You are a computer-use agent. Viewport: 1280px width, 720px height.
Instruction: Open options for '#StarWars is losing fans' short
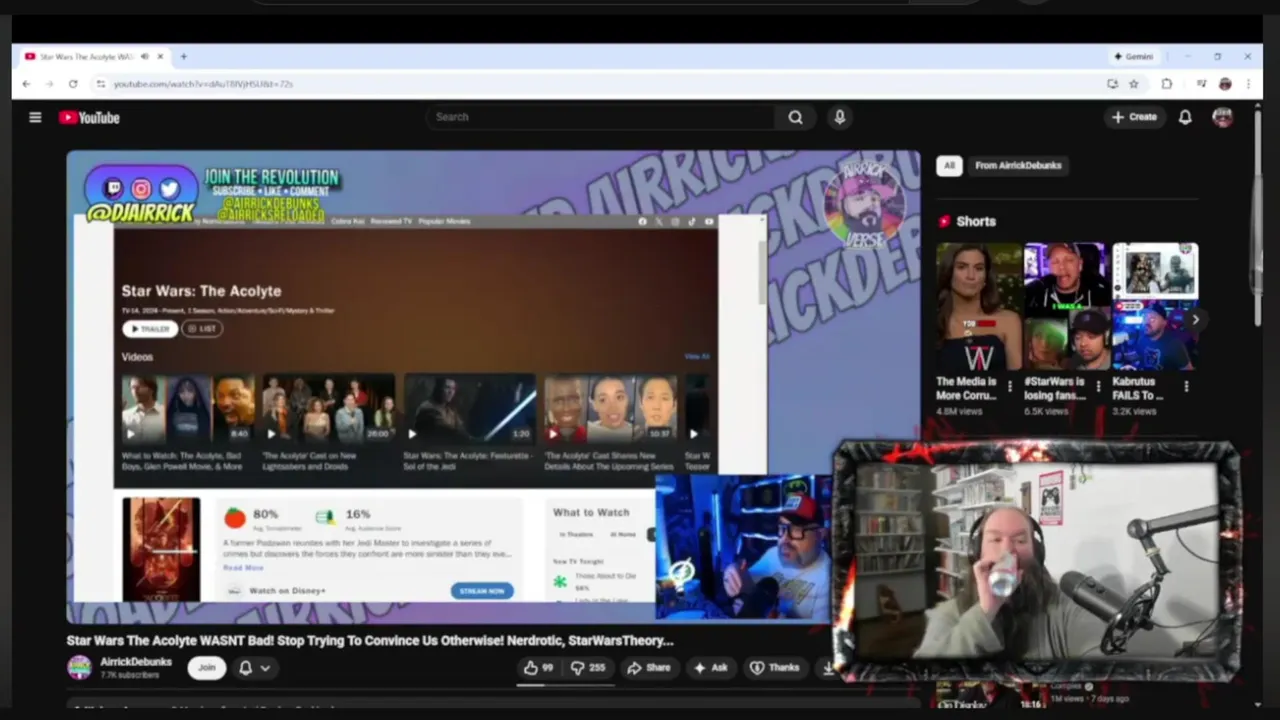(1098, 386)
